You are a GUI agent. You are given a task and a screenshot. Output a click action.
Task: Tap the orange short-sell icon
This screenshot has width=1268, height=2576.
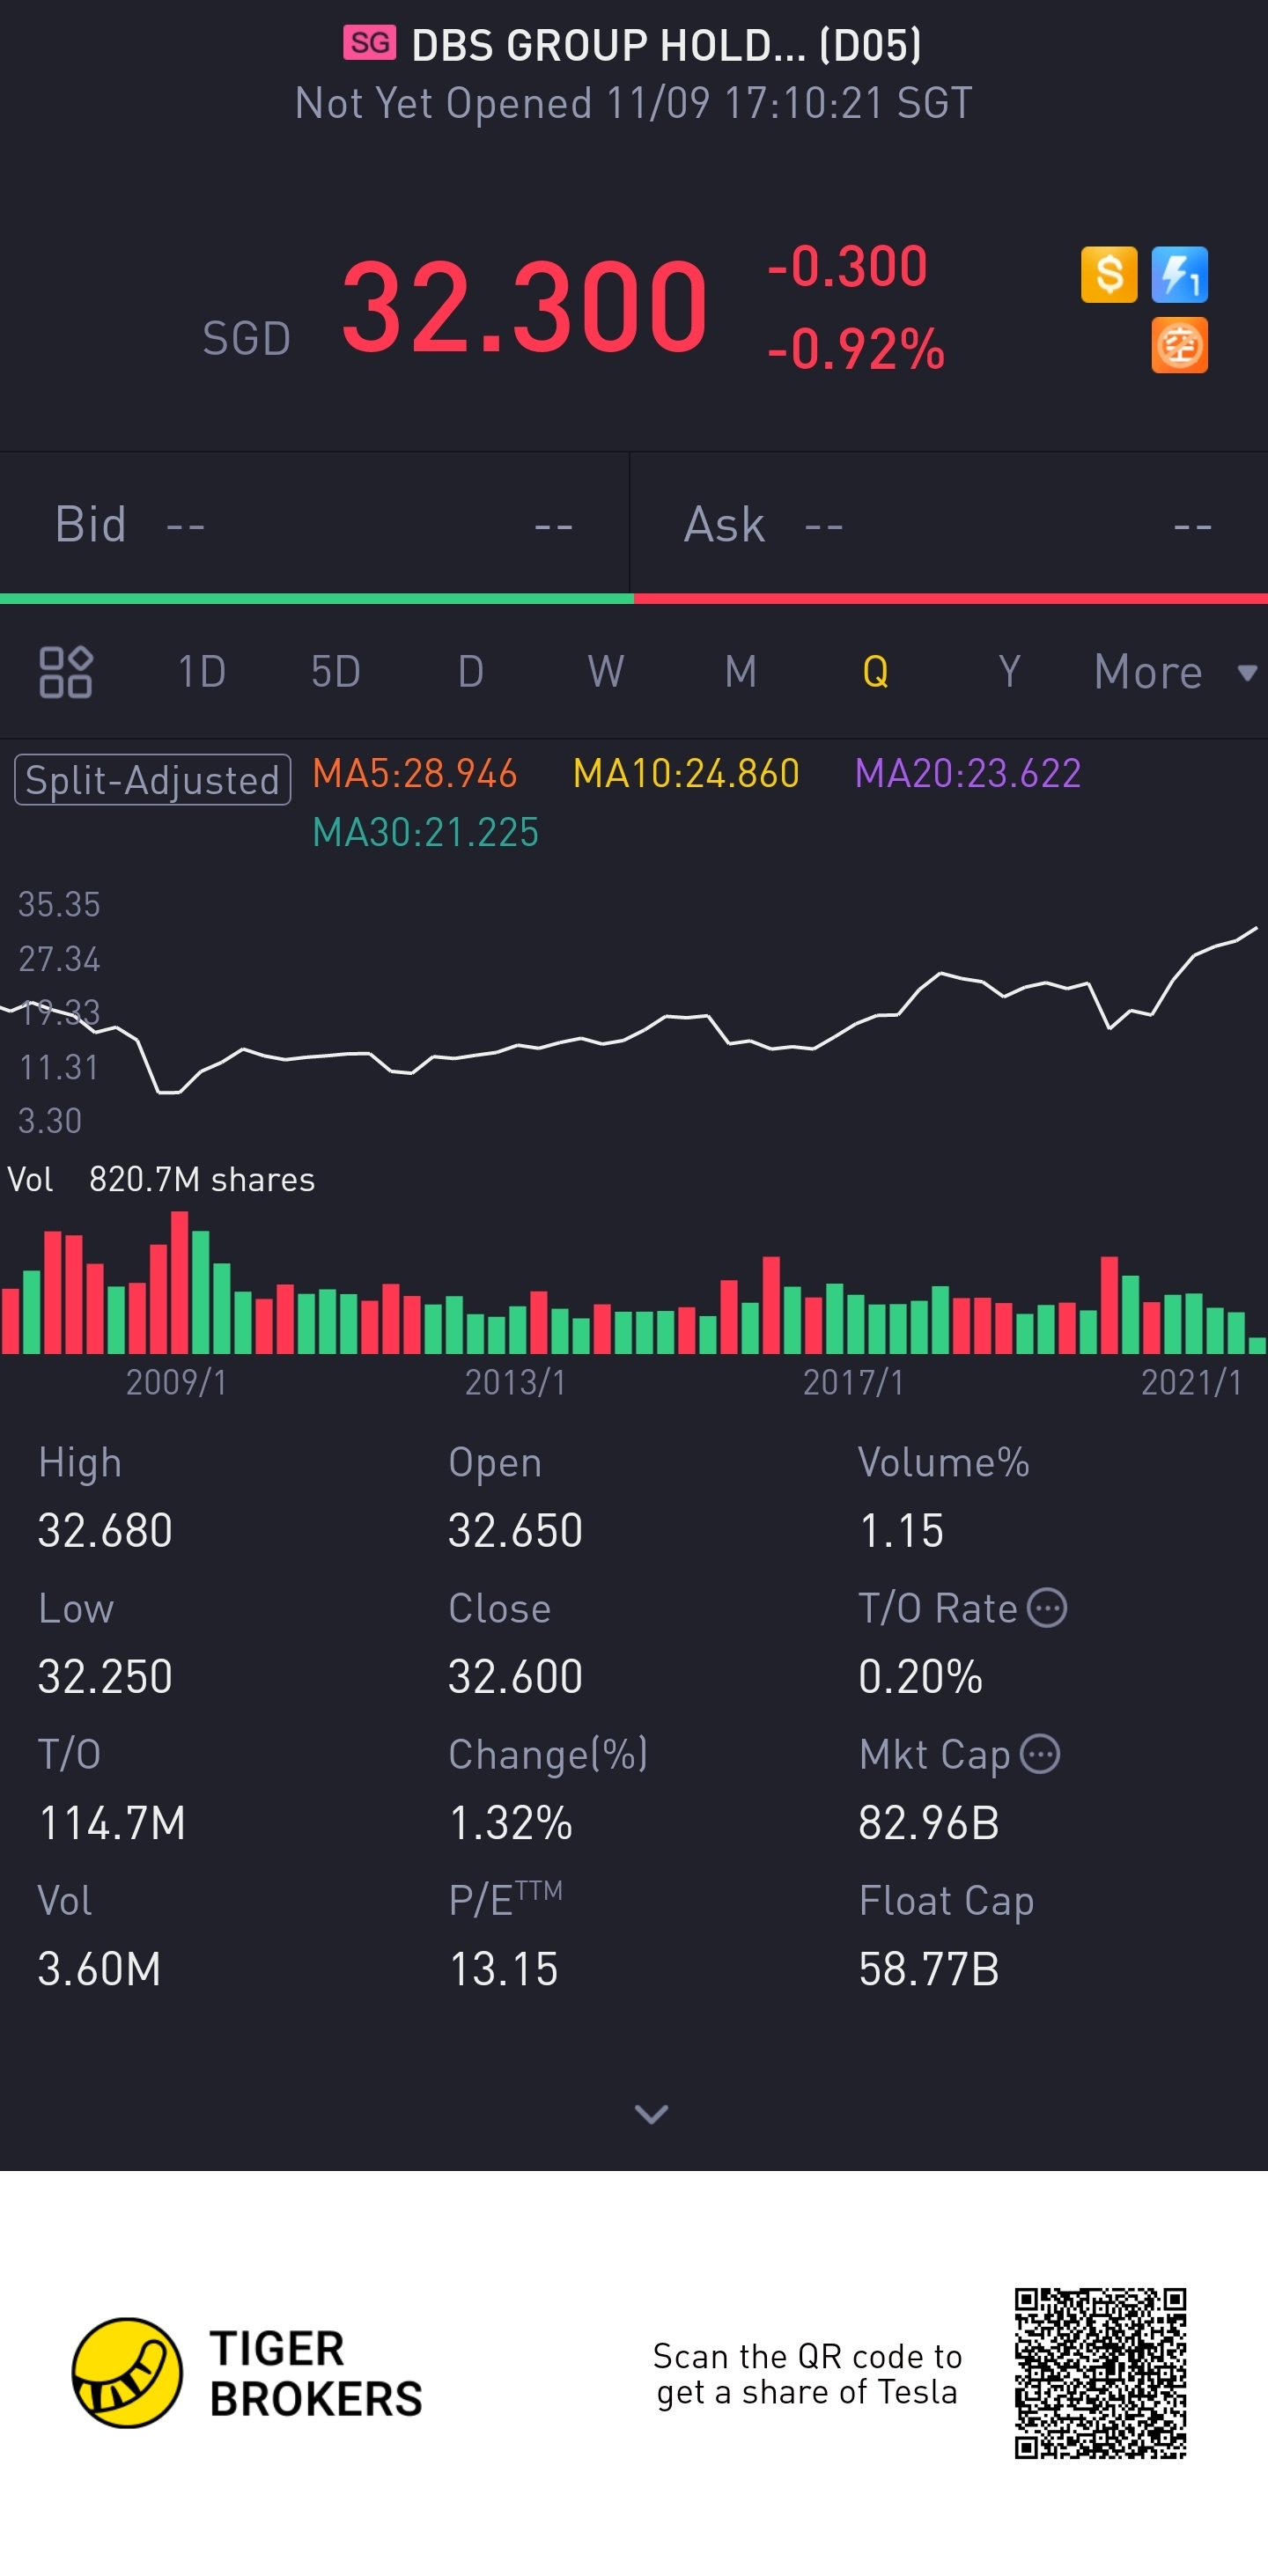[x=1179, y=345]
